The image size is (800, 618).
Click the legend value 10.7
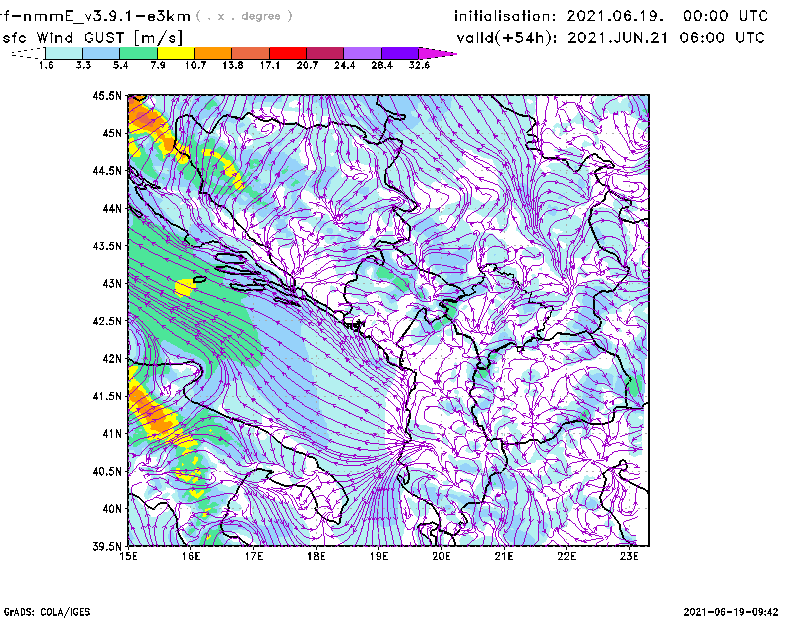(195, 65)
